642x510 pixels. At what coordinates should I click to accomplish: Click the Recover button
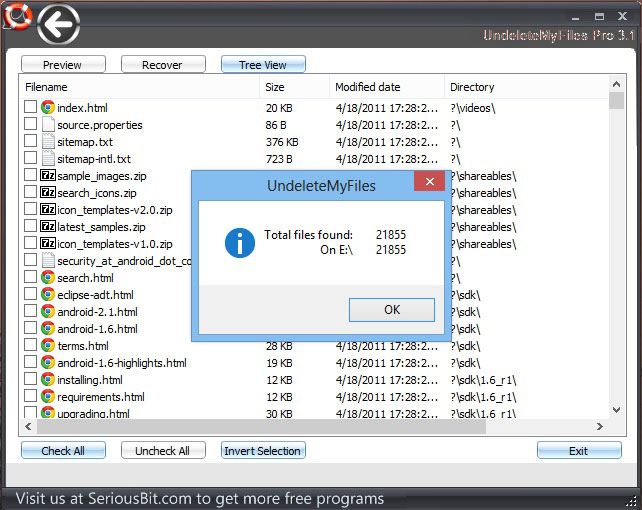point(163,65)
